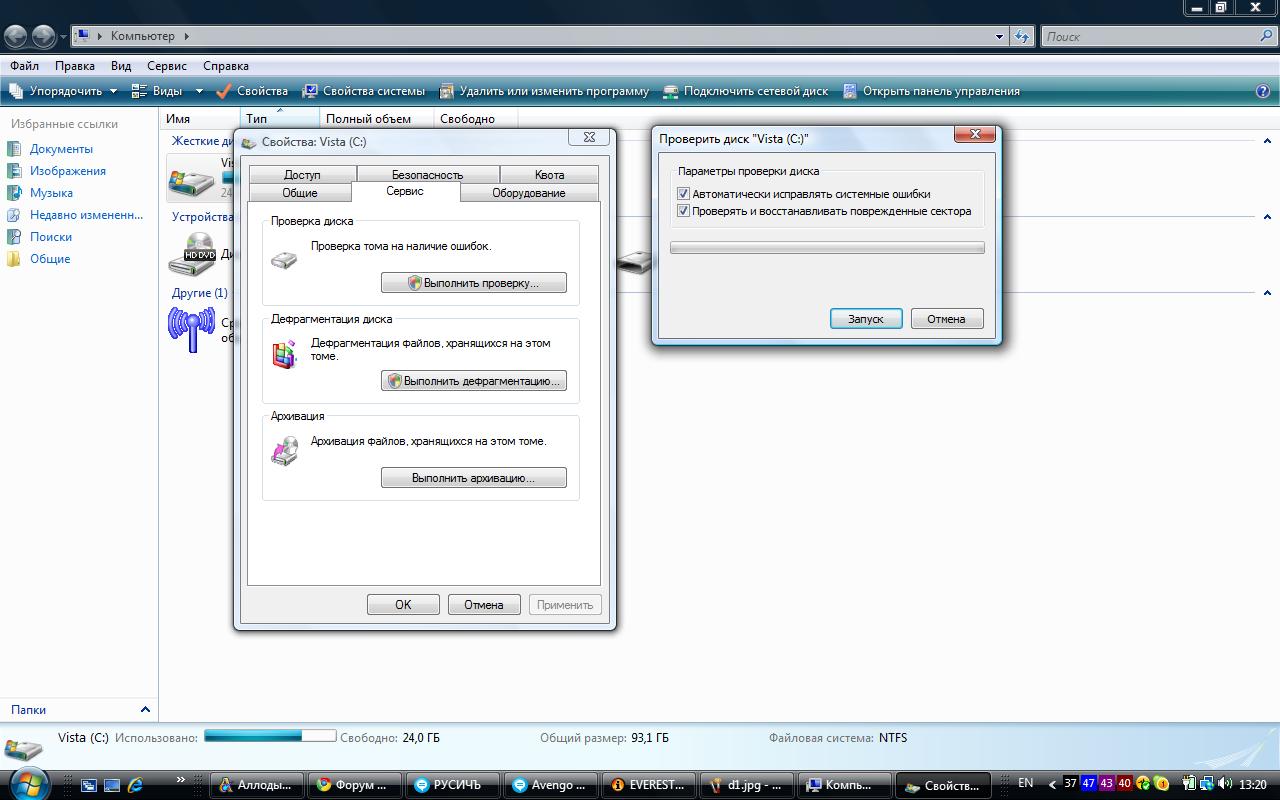Image resolution: width=1280 pixels, height=800 pixels.
Task: Select the Vista (C:) hard drive icon
Action: [x=191, y=179]
